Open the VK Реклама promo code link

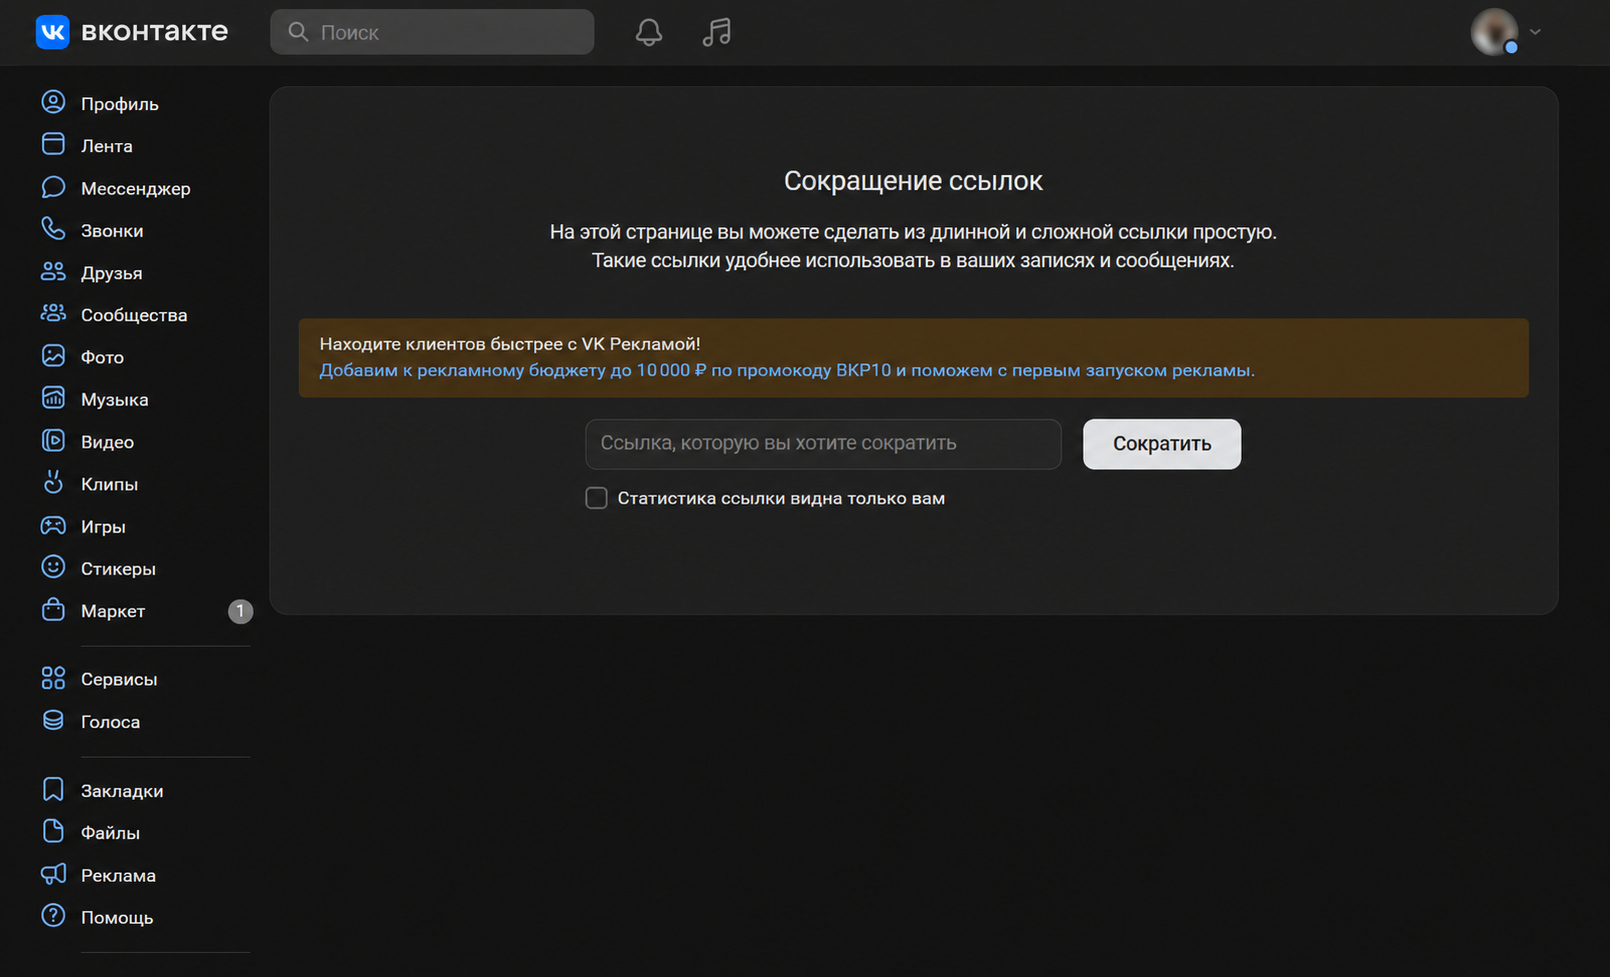787,370
